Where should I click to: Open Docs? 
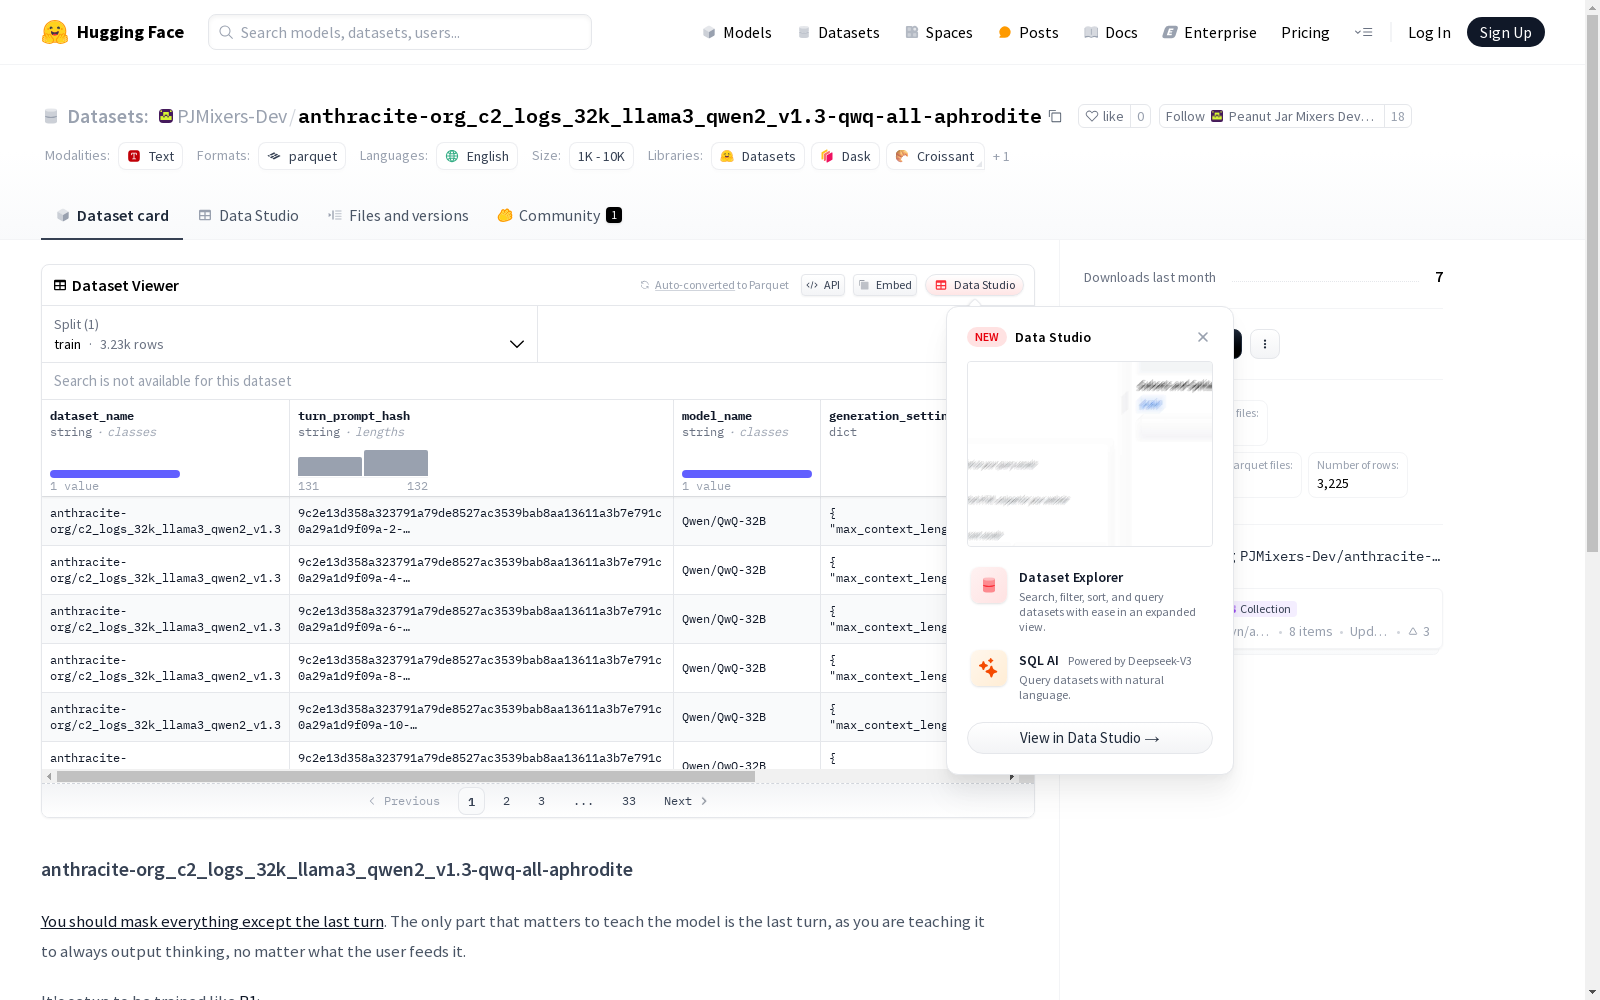pyautogui.click(x=1111, y=32)
